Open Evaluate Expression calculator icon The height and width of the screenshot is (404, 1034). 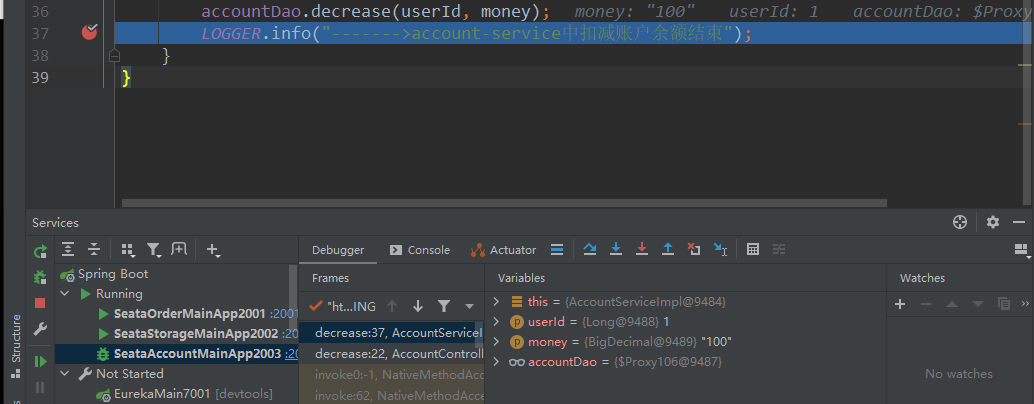(x=752, y=250)
